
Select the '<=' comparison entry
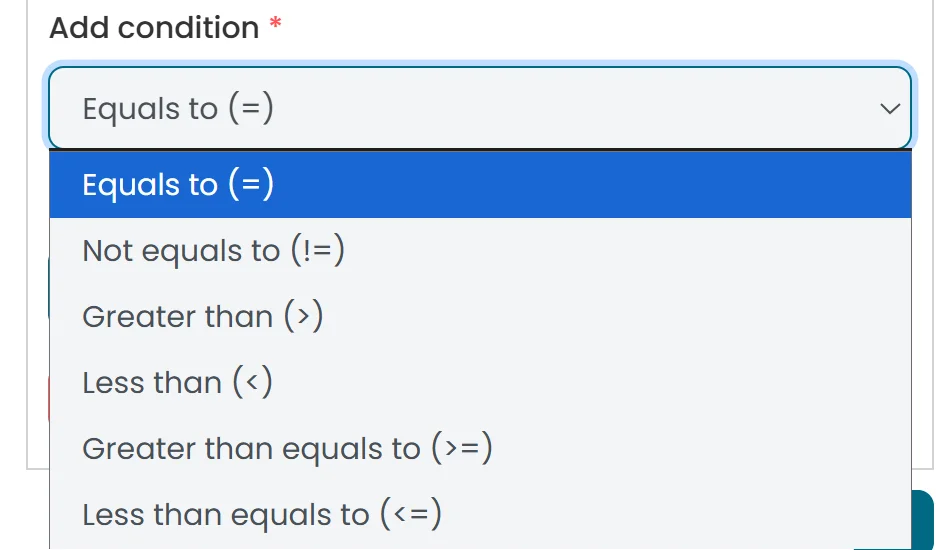[262, 514]
